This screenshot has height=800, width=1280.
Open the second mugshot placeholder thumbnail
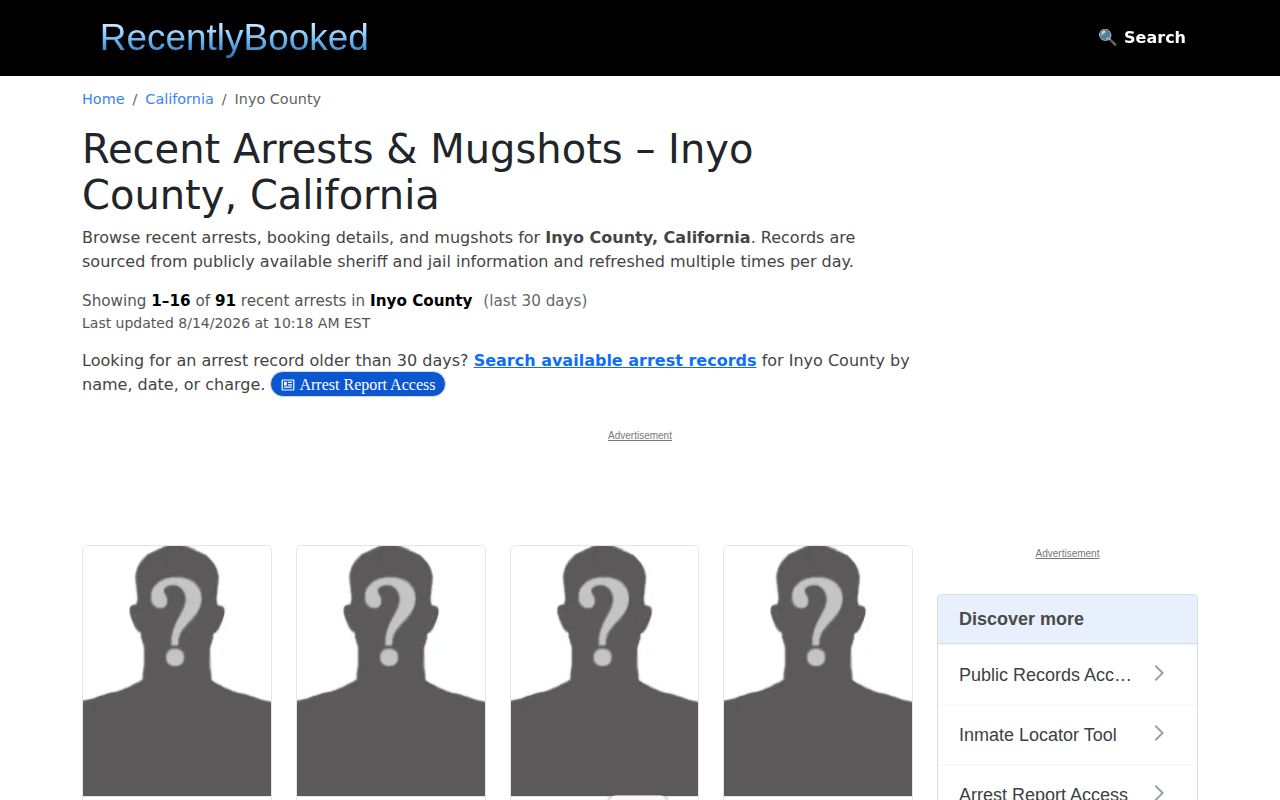[x=391, y=671]
